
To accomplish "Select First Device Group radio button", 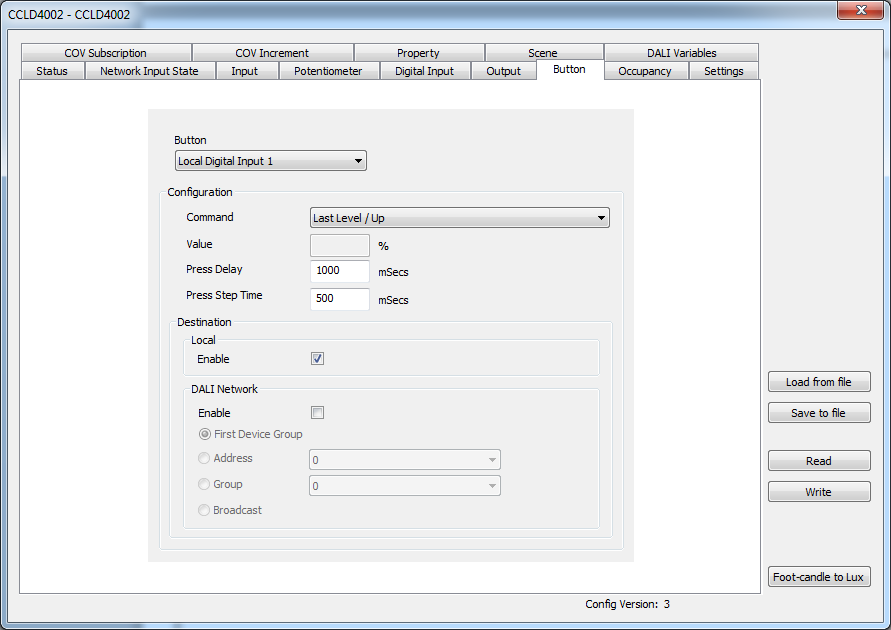I will (205, 434).
